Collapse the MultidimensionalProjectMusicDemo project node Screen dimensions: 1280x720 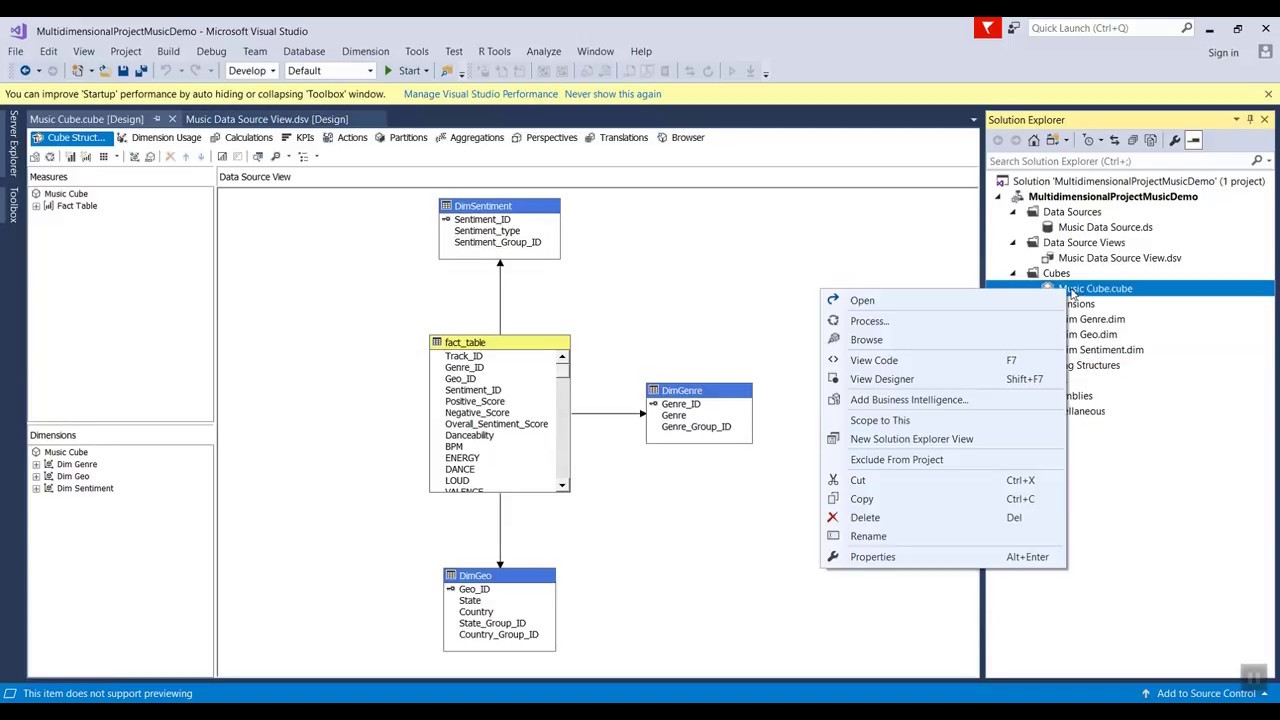click(998, 197)
